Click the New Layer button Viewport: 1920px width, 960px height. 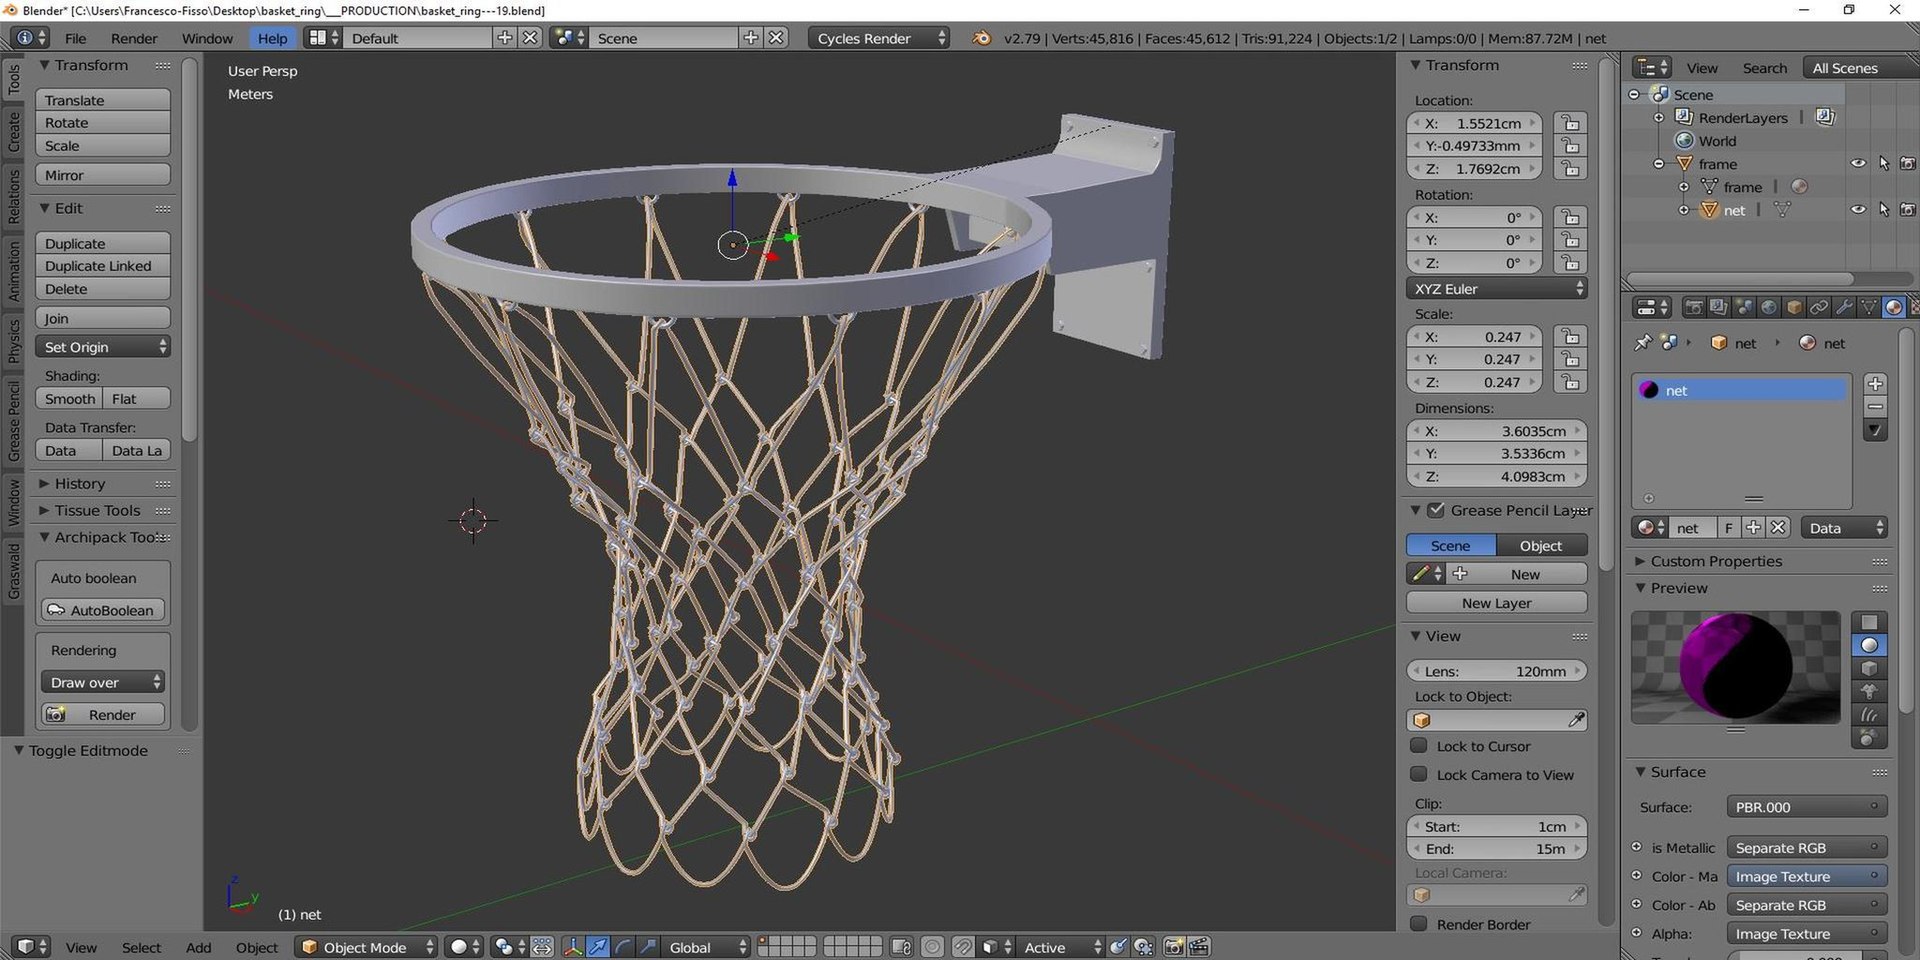[x=1497, y=603]
